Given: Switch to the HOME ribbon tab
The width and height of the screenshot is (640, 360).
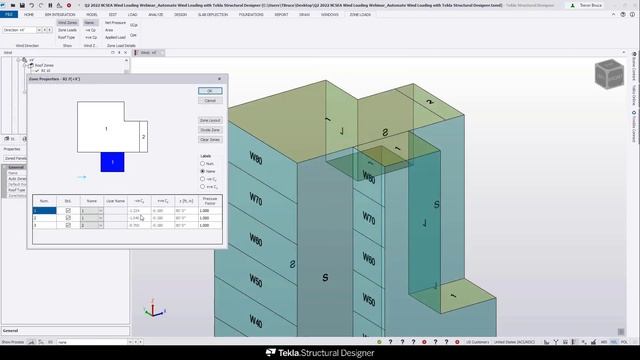Looking at the screenshot, I should click(x=29, y=14).
